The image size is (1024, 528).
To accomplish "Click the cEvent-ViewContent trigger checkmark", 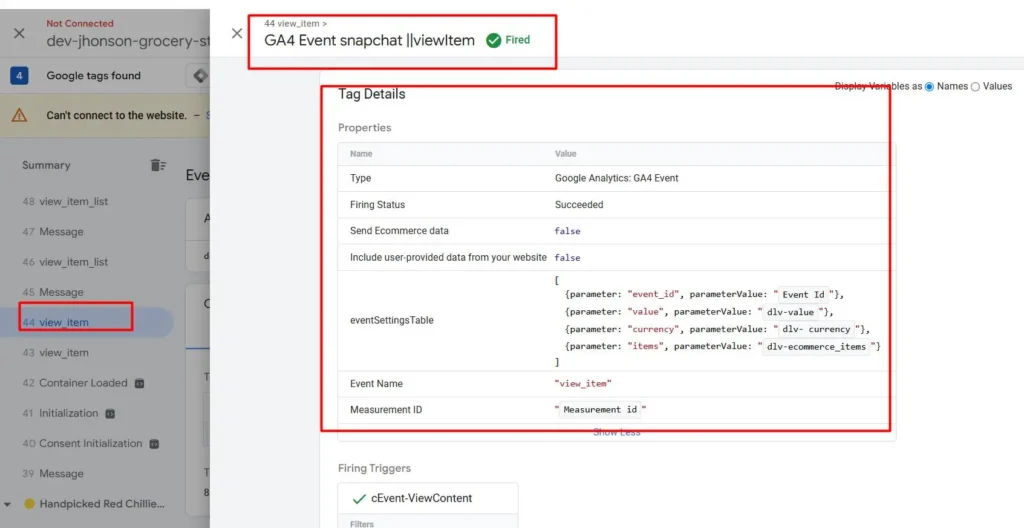I will pyautogui.click(x=359, y=499).
